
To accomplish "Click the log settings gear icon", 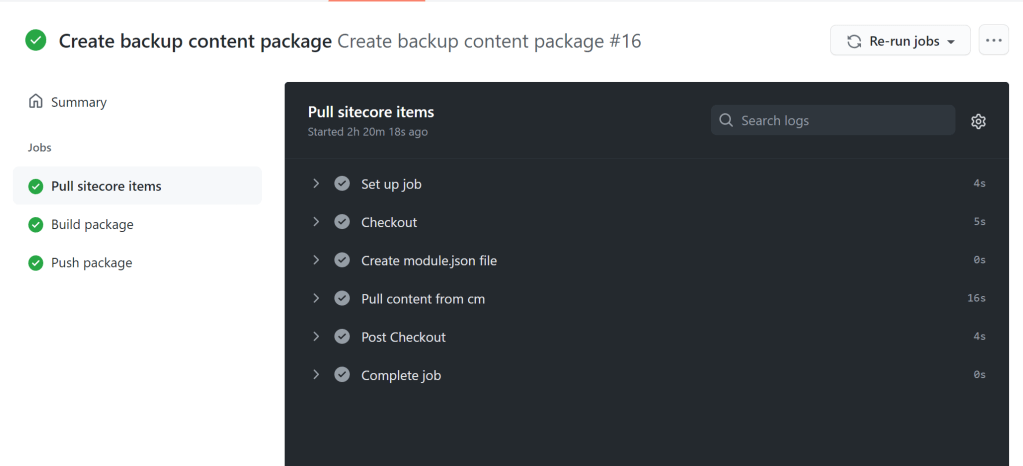I will coord(978,121).
